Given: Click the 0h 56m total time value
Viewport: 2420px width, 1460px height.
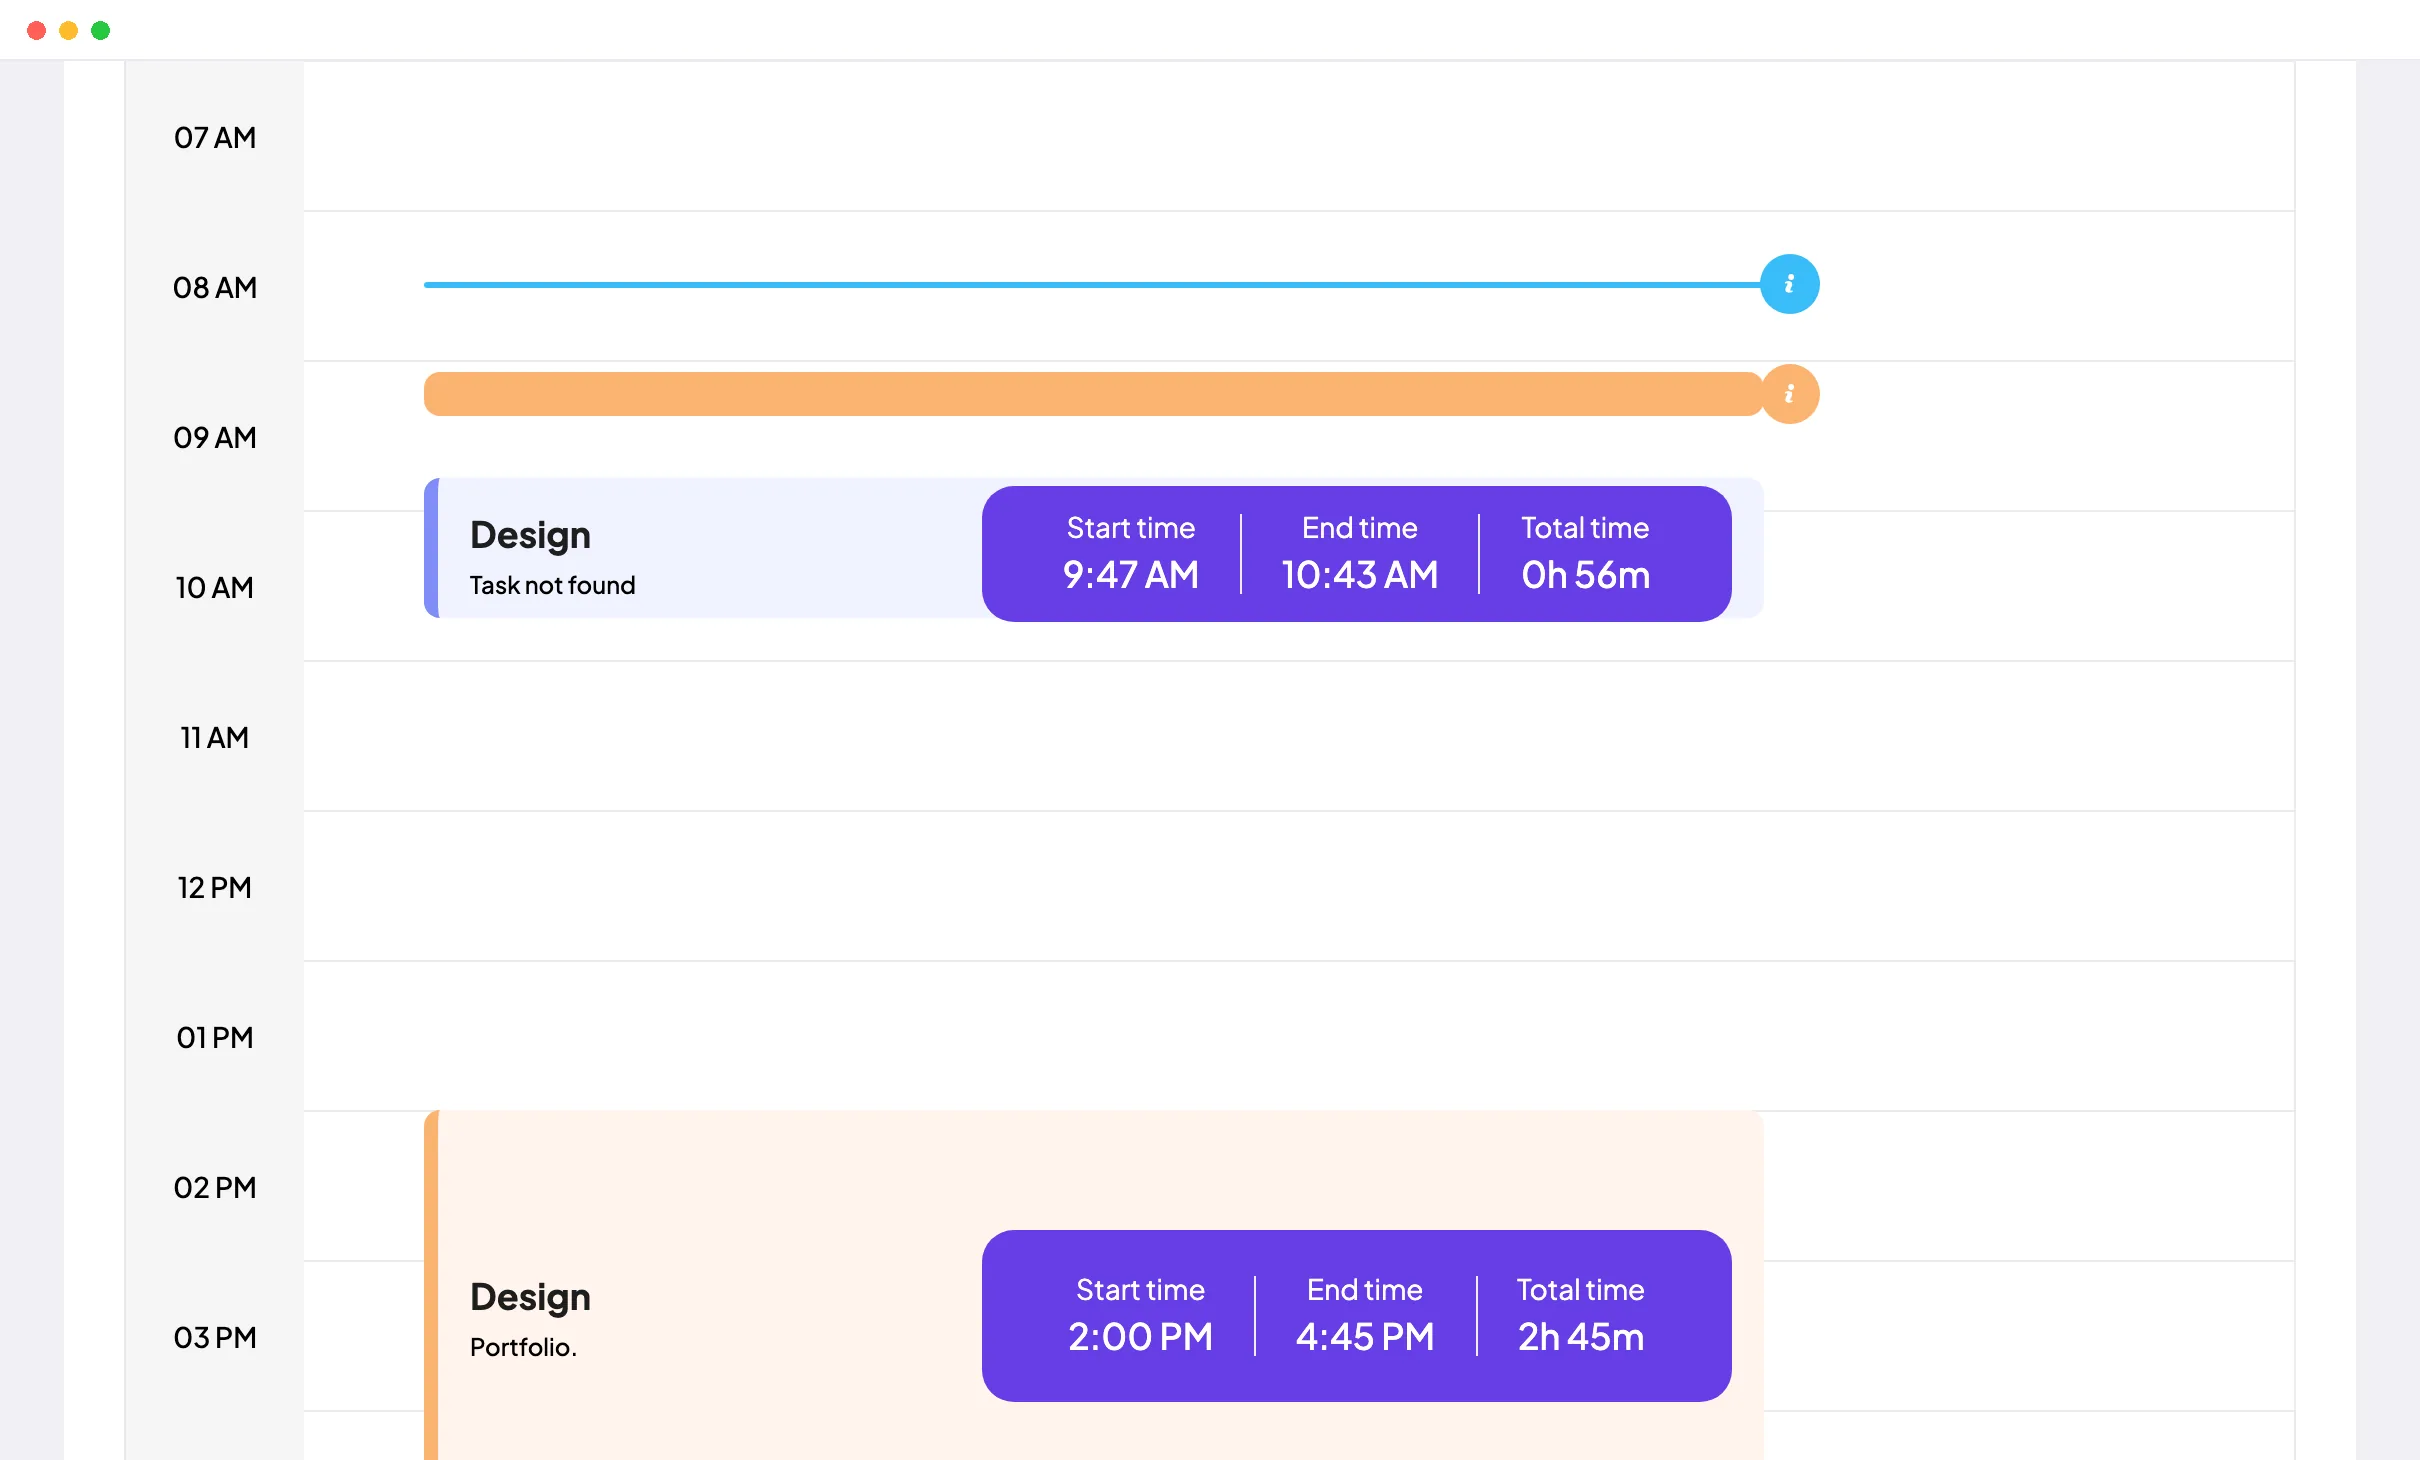Looking at the screenshot, I should click(x=1586, y=575).
